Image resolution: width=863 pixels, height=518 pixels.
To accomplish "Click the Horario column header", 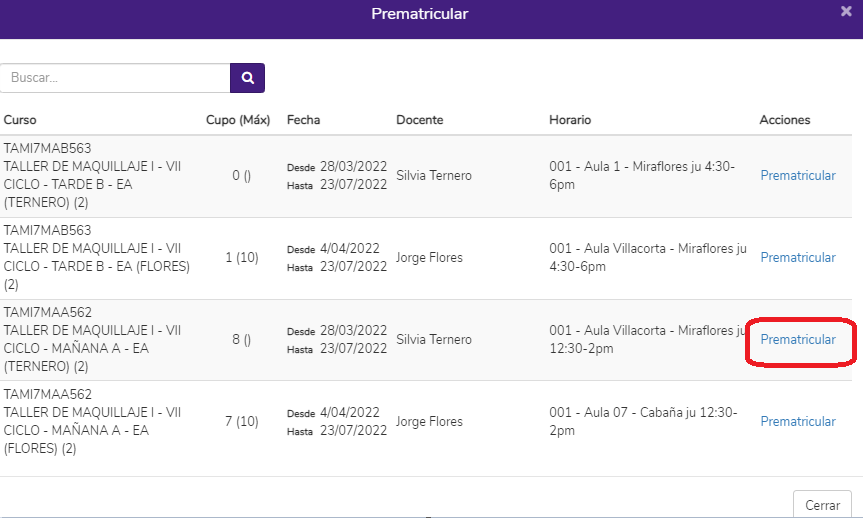I will (570, 120).
